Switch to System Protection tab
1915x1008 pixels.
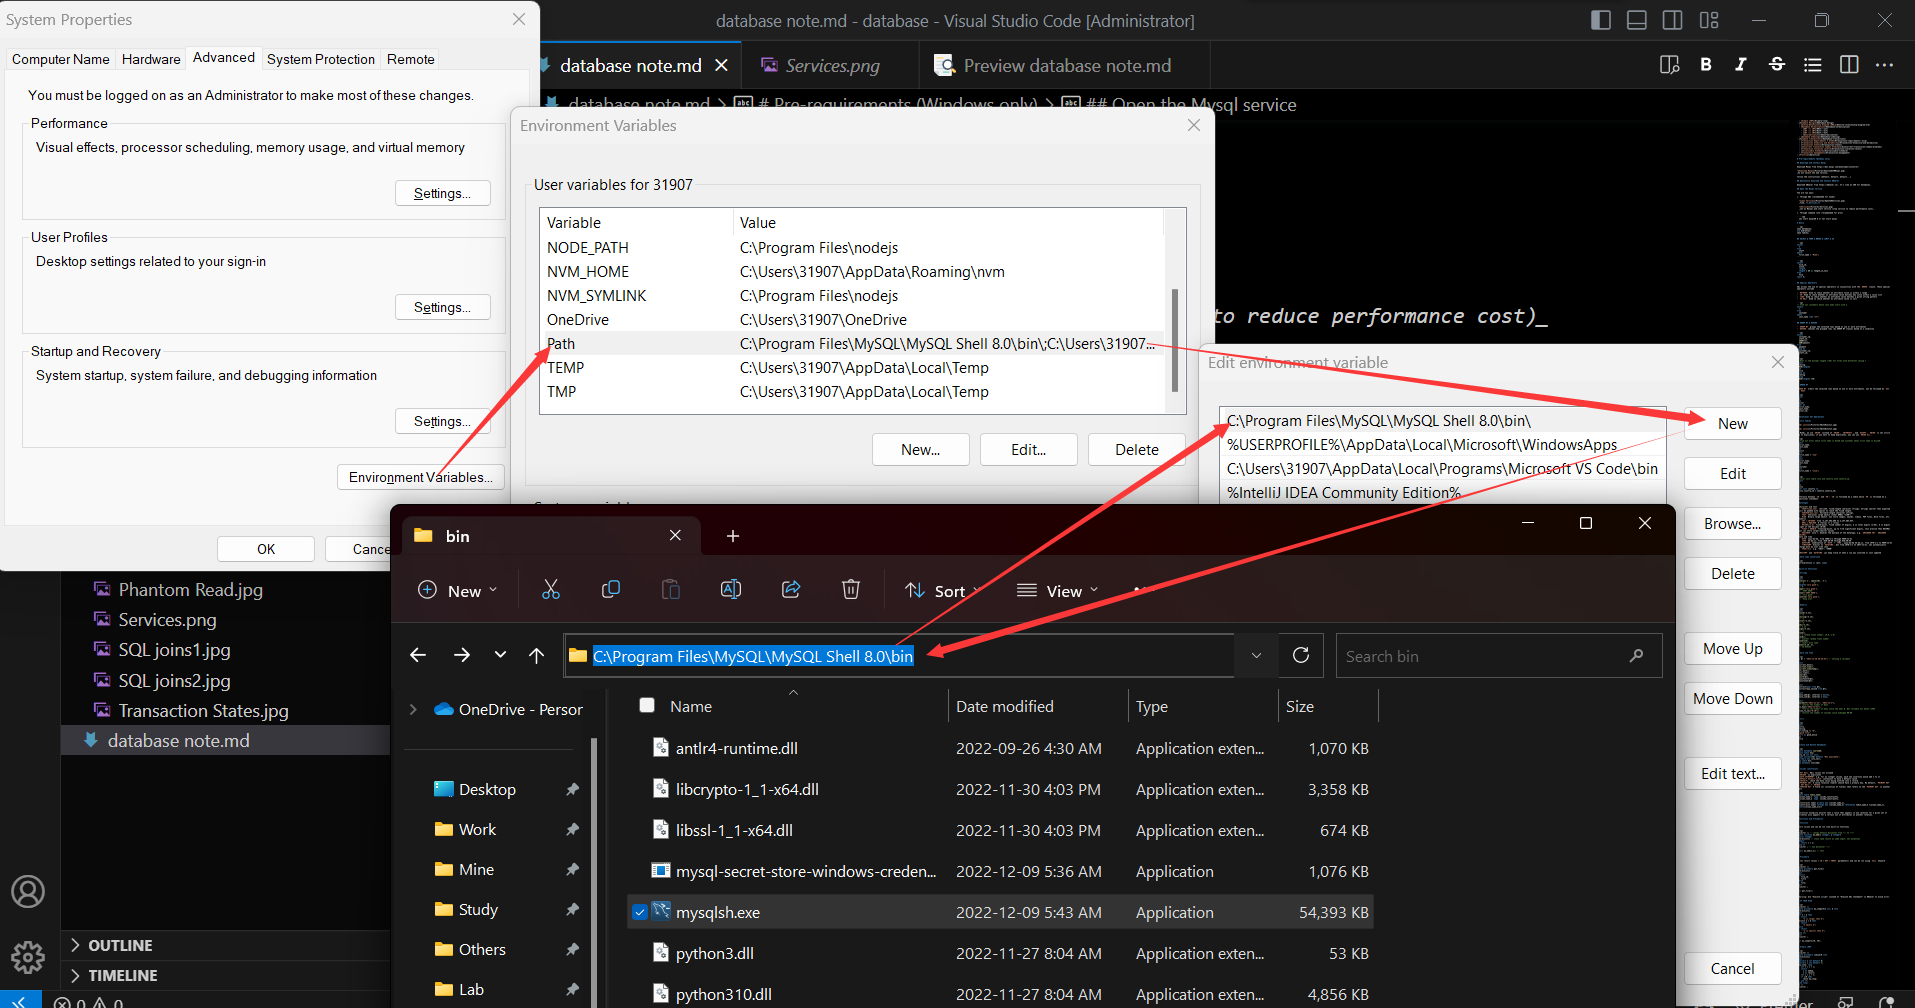[321, 59]
